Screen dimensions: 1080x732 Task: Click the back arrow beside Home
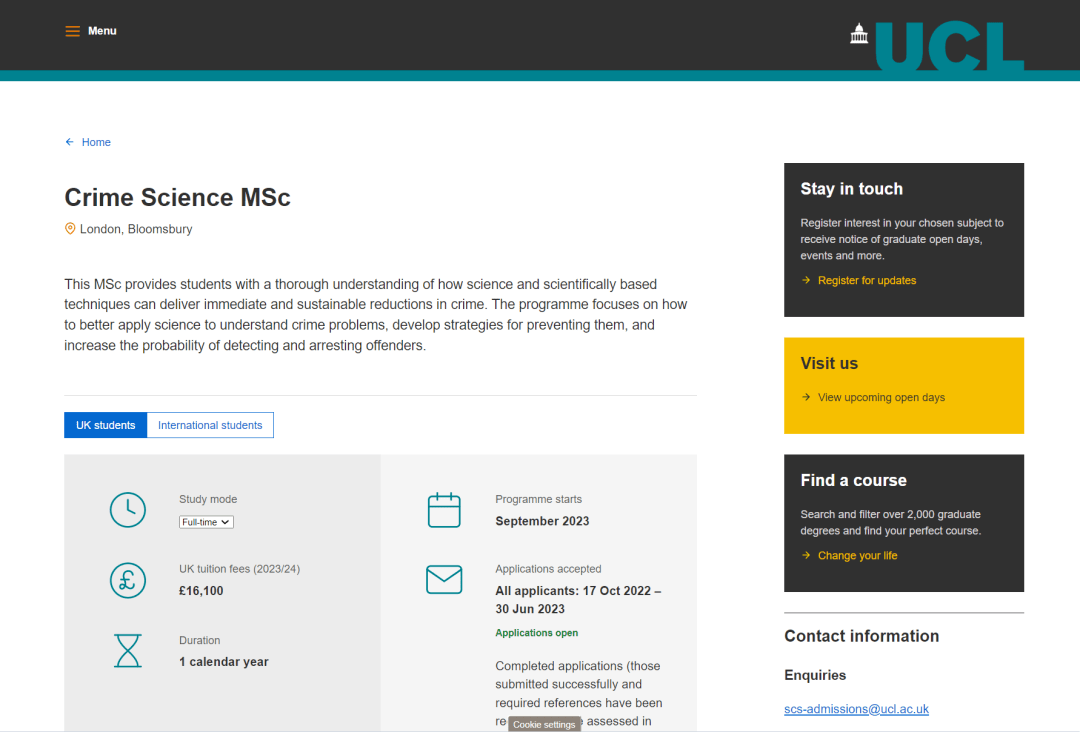[x=70, y=142]
